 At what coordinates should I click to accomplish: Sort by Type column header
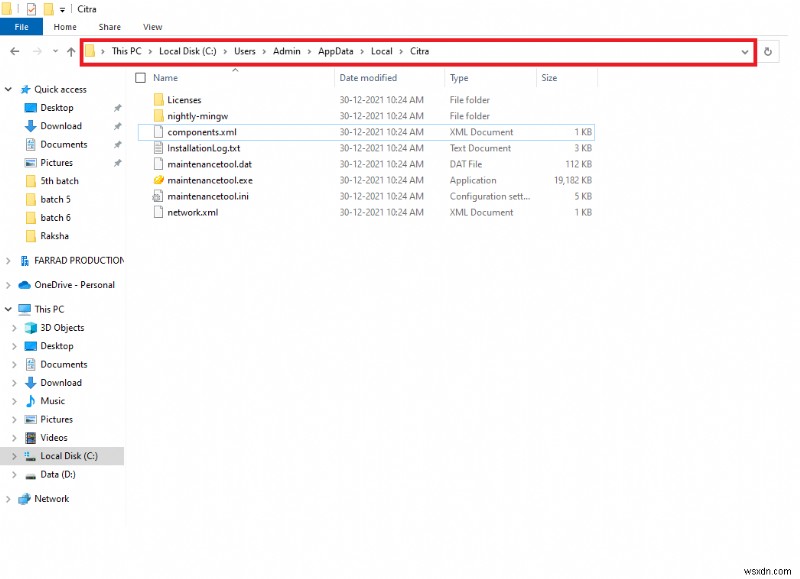tap(459, 78)
